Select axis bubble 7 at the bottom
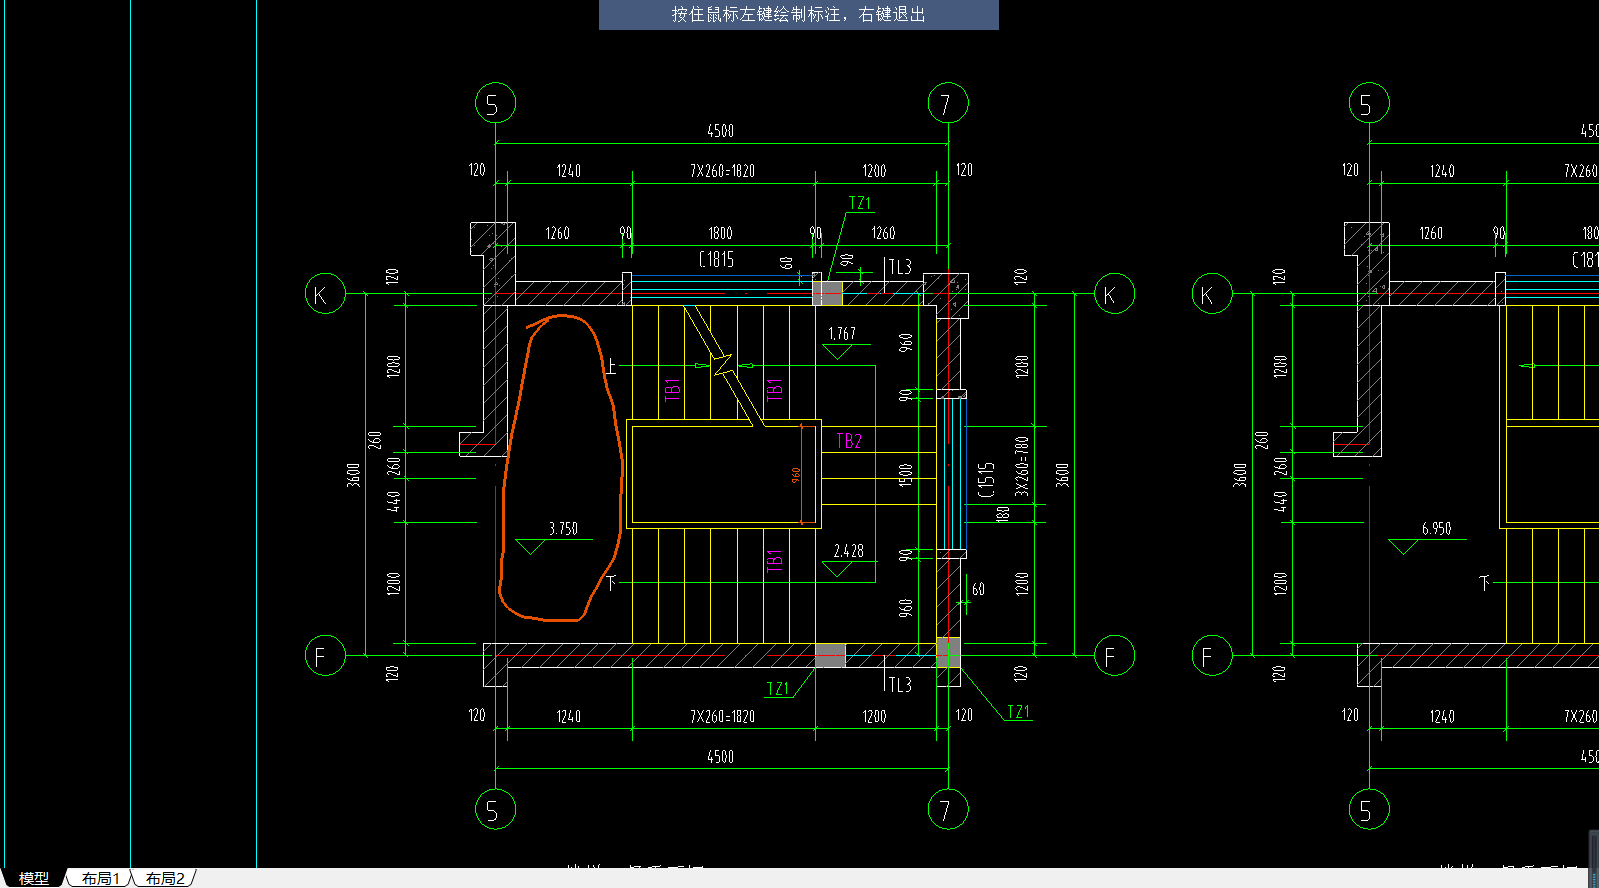 [947, 809]
